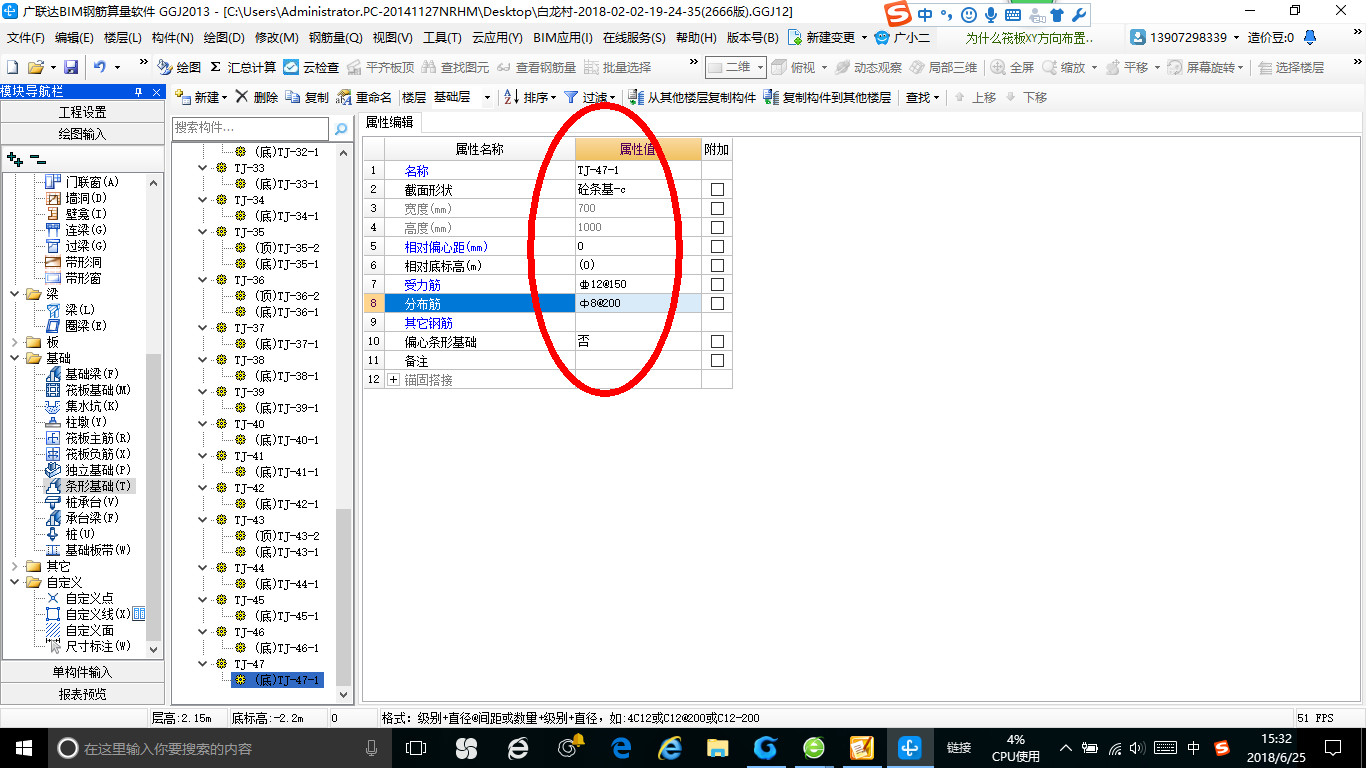Screen dimensions: 1366x768
Task: Toggle checkbox for 相对偏心距 row
Action: [x=717, y=247]
